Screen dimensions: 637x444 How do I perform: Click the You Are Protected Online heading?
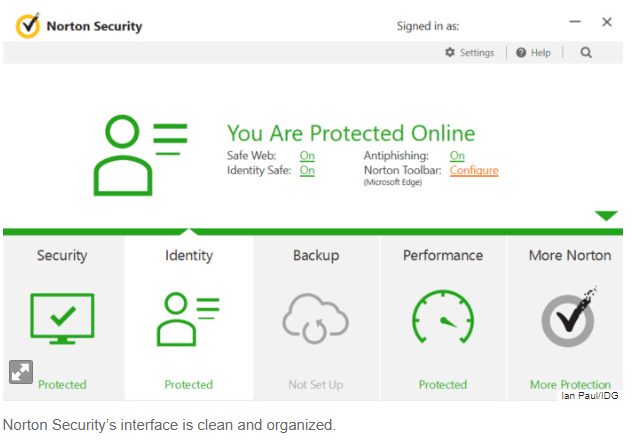point(351,134)
